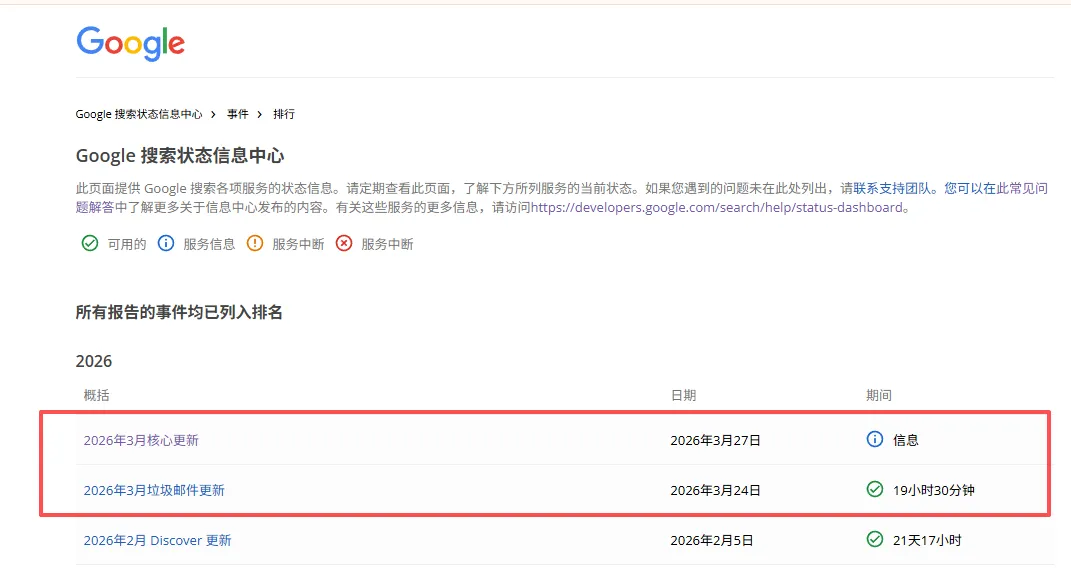This screenshot has height=573, width=1071.
Task: Click the red X legend icon
Action: coord(344,243)
